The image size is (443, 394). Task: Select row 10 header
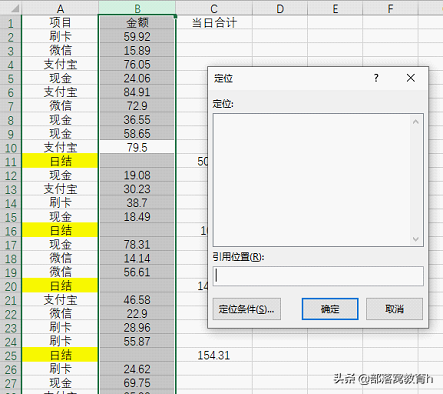pos(11,148)
